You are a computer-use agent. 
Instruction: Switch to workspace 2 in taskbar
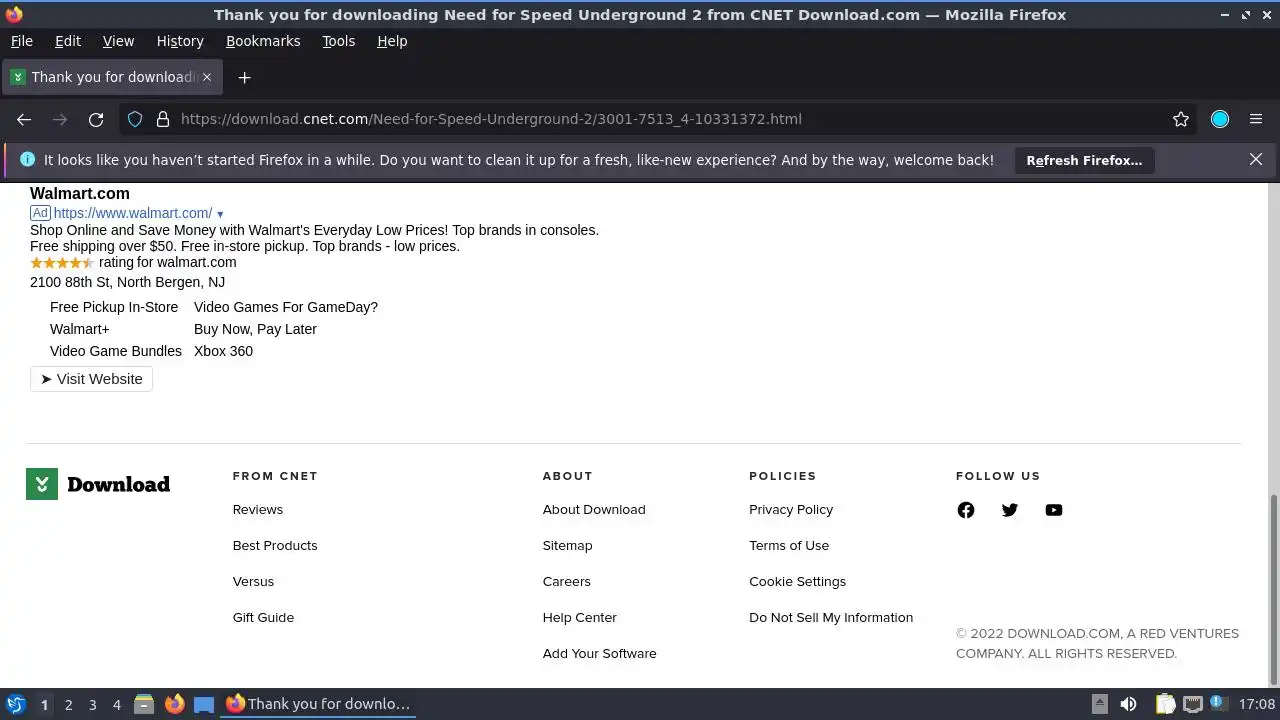click(68, 704)
